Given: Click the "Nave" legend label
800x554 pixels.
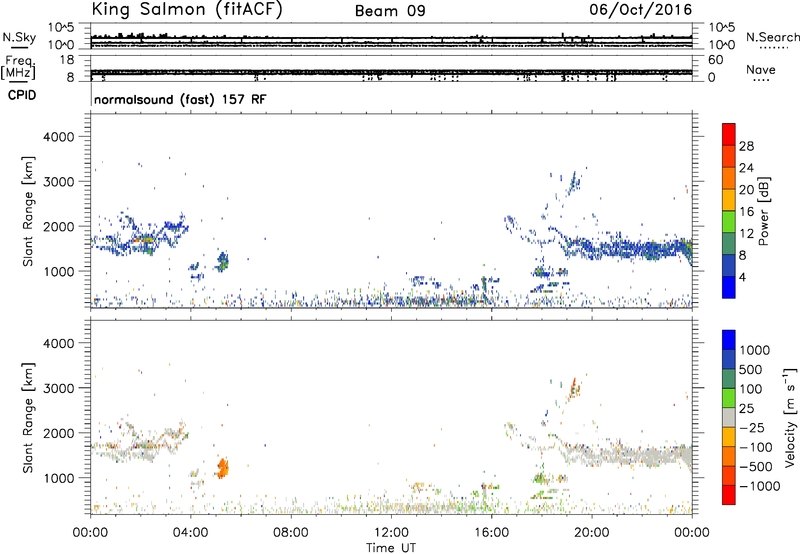Looking at the screenshot, I should pos(761,69).
